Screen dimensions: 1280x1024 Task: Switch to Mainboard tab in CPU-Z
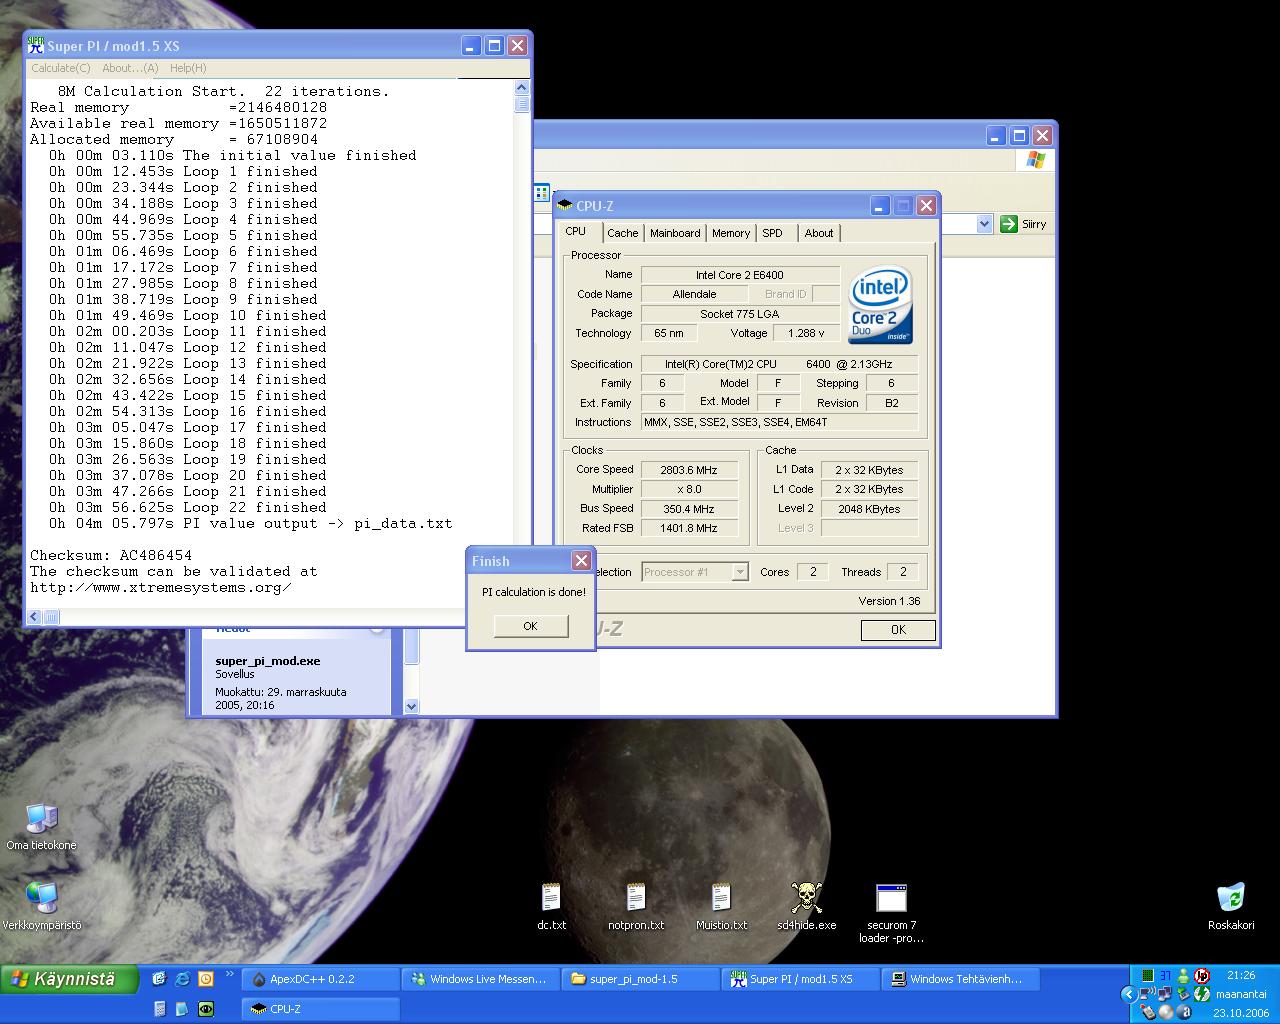[x=675, y=233]
